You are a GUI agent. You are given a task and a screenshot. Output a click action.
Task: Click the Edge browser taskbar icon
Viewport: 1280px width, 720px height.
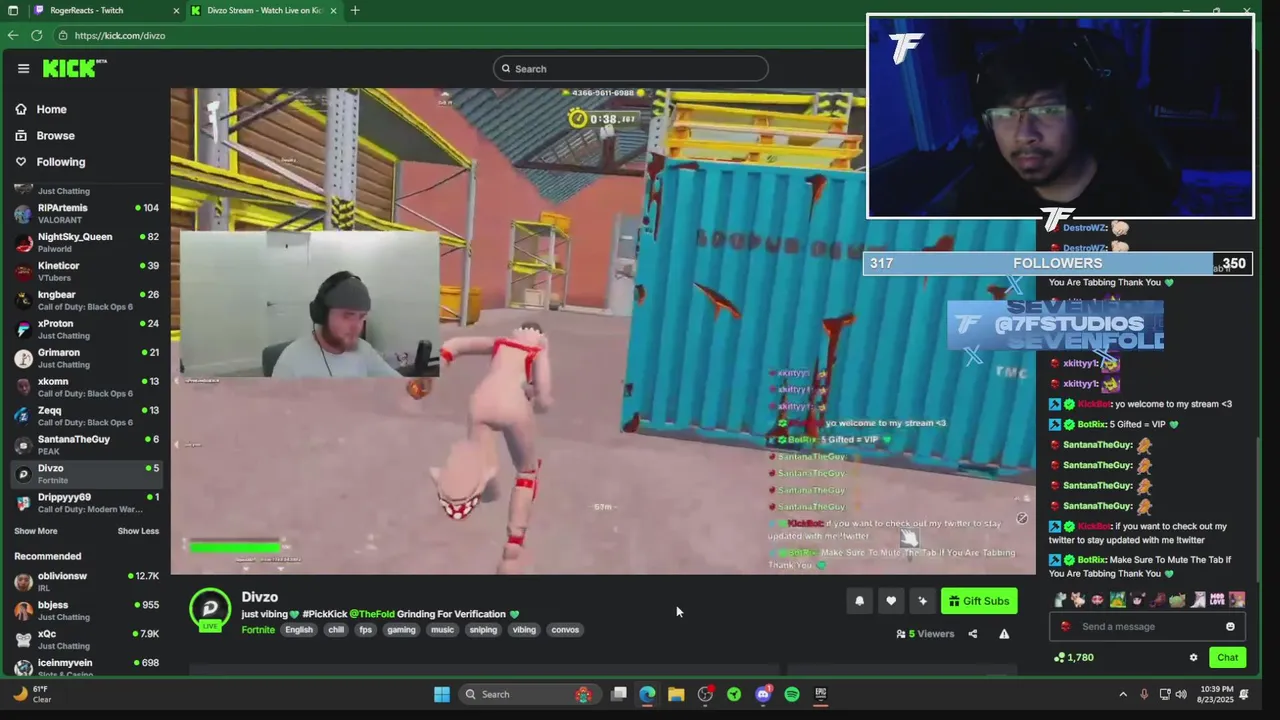(647, 694)
